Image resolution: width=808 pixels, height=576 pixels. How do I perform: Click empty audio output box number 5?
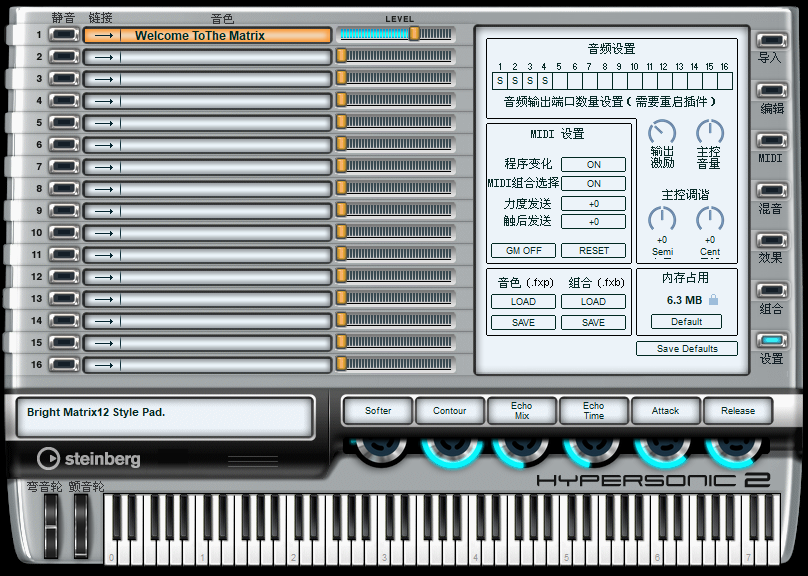pyautogui.click(x=560, y=81)
